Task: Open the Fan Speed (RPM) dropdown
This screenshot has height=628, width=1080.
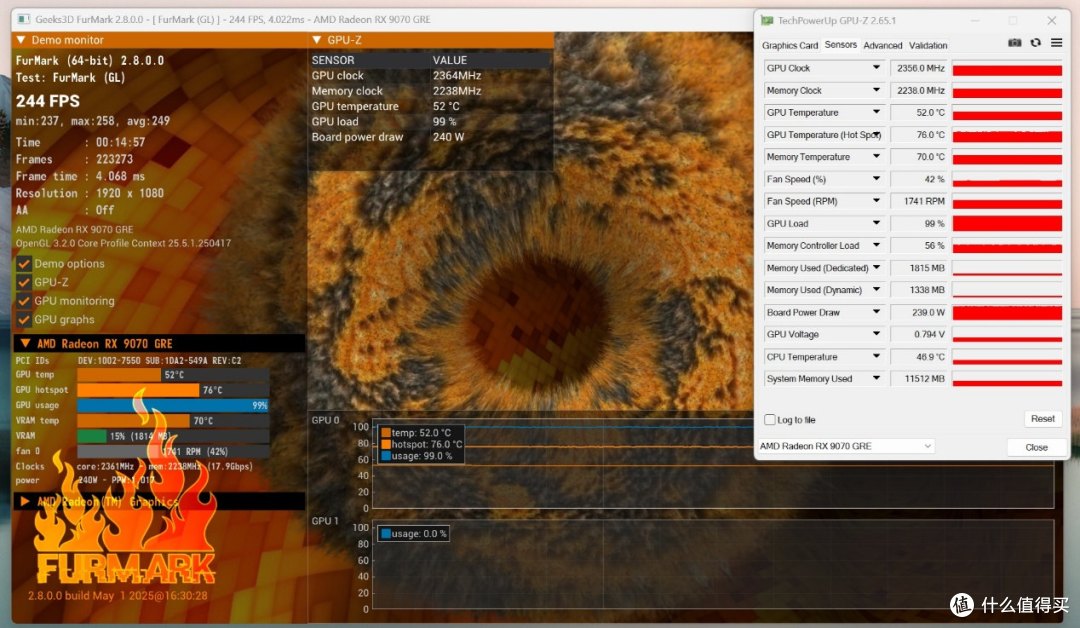Action: point(876,200)
